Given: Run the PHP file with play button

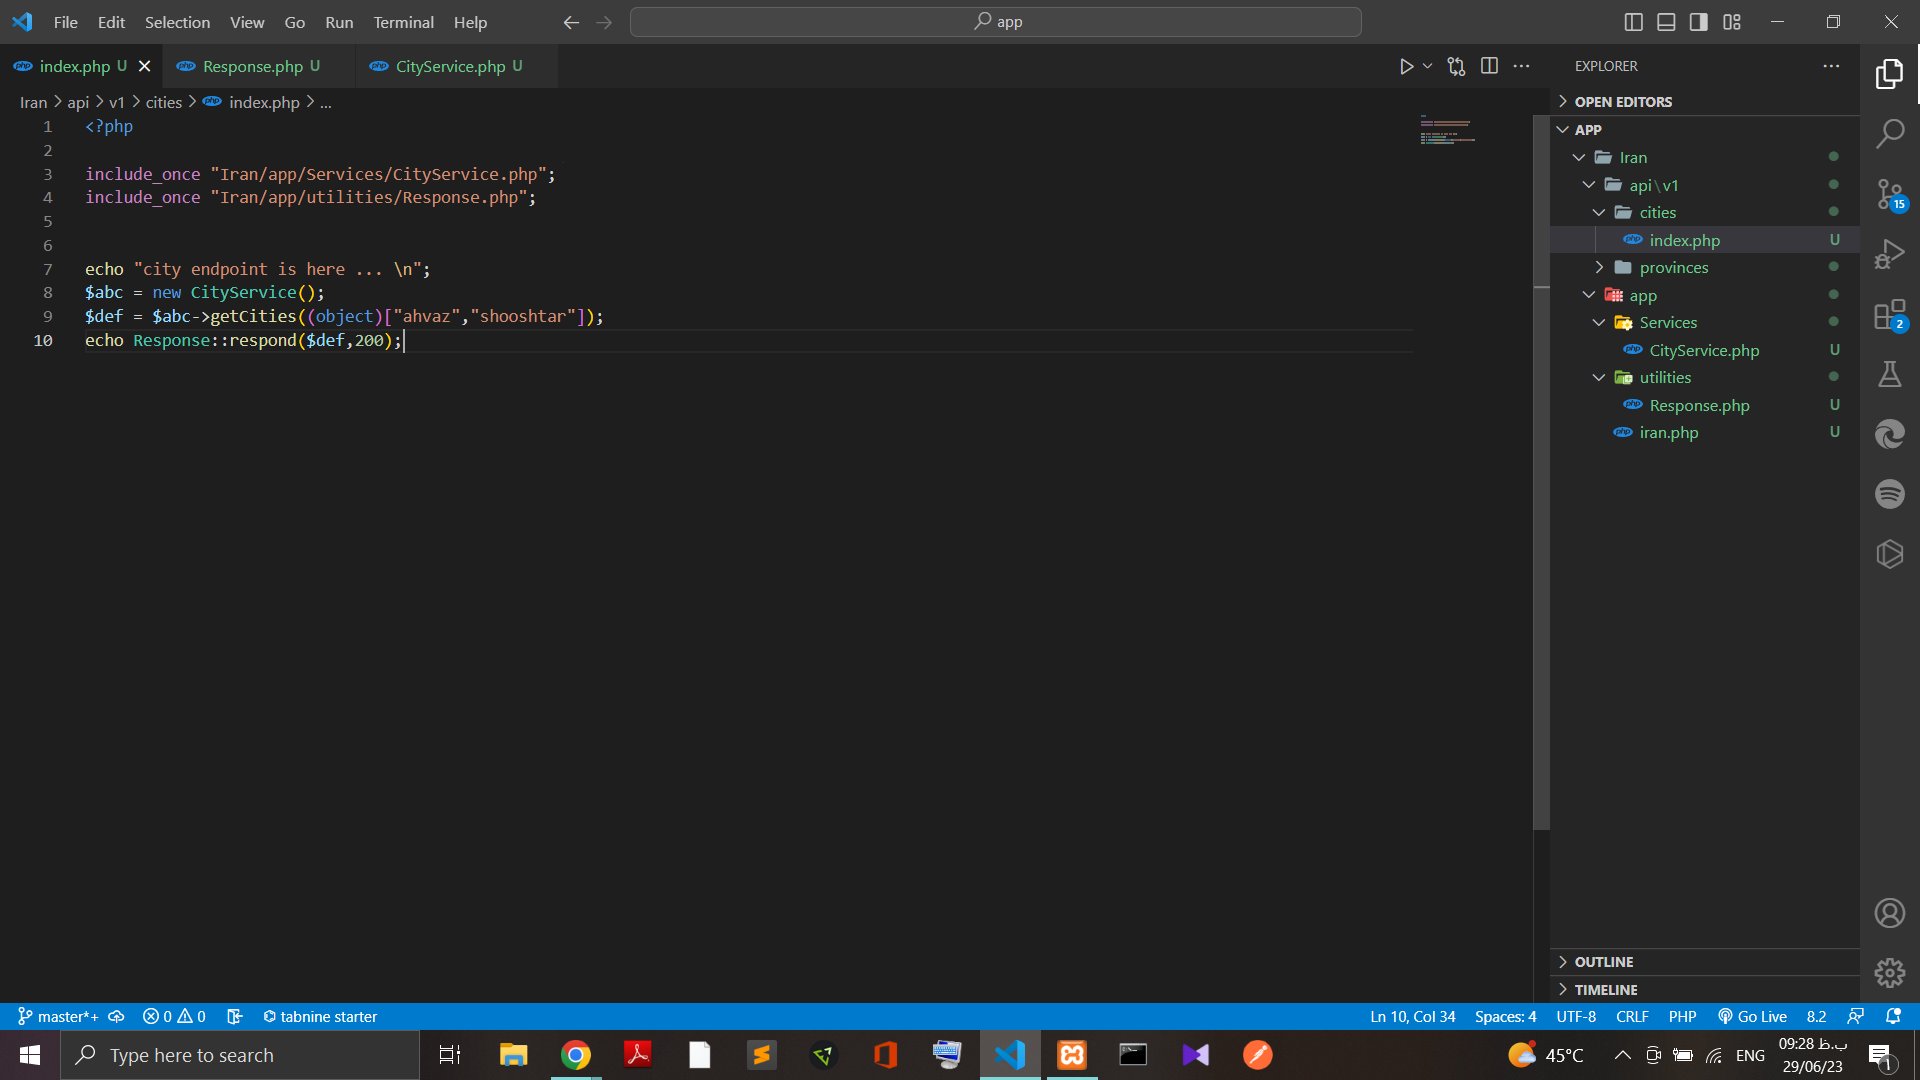Looking at the screenshot, I should tap(1406, 66).
